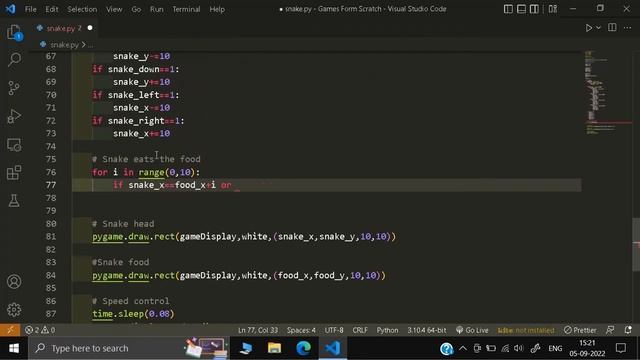Open More Actions ellipsis in editor

click(628, 27)
